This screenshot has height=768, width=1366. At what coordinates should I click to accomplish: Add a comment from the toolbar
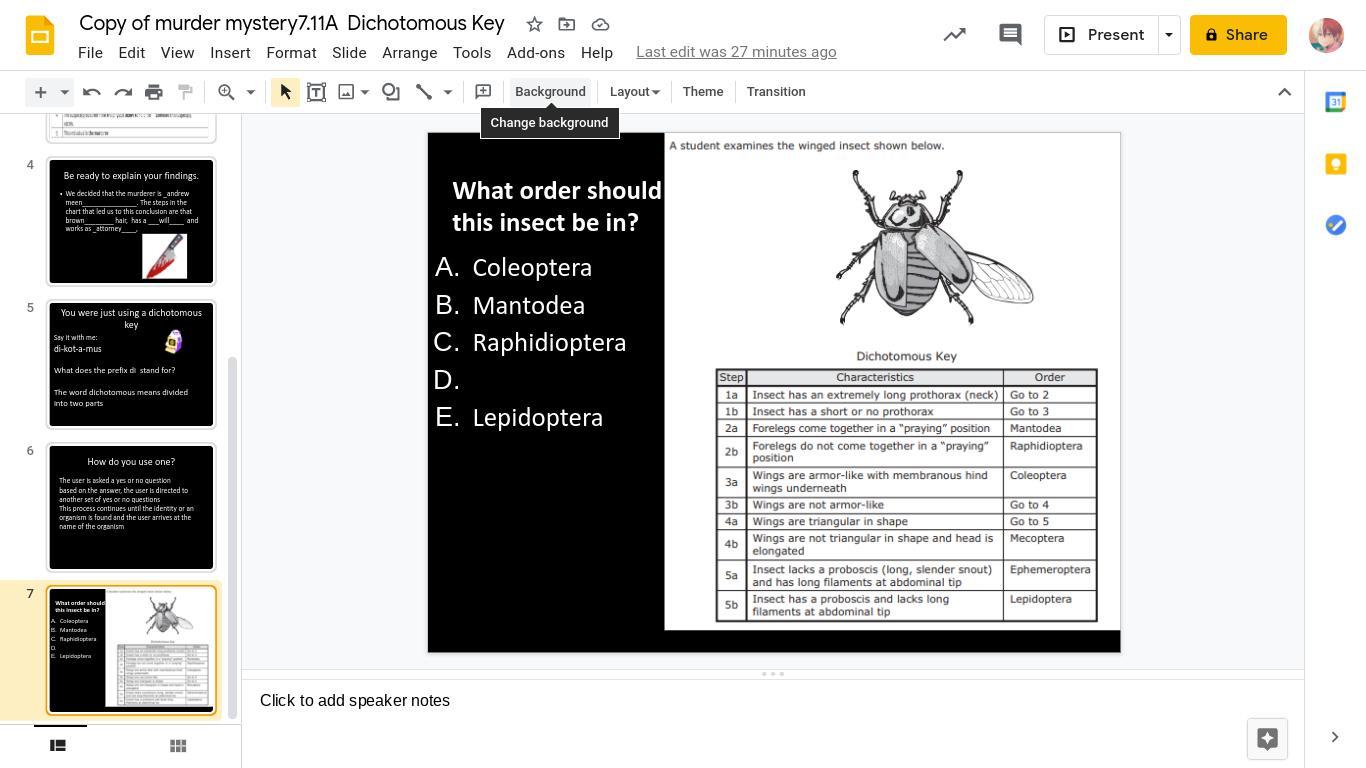click(483, 92)
